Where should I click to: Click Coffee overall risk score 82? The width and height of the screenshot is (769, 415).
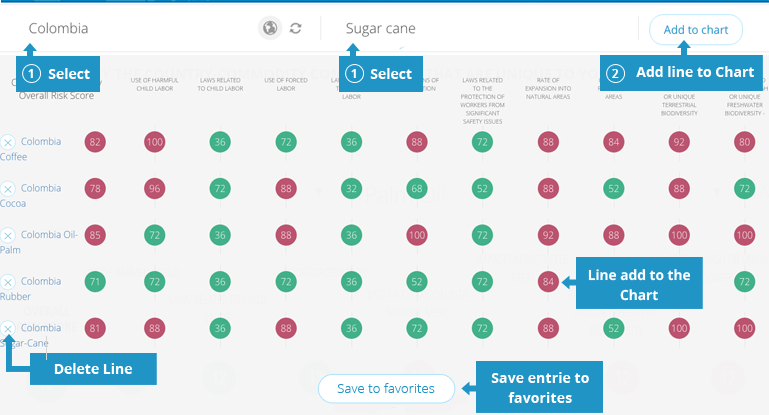coord(95,142)
